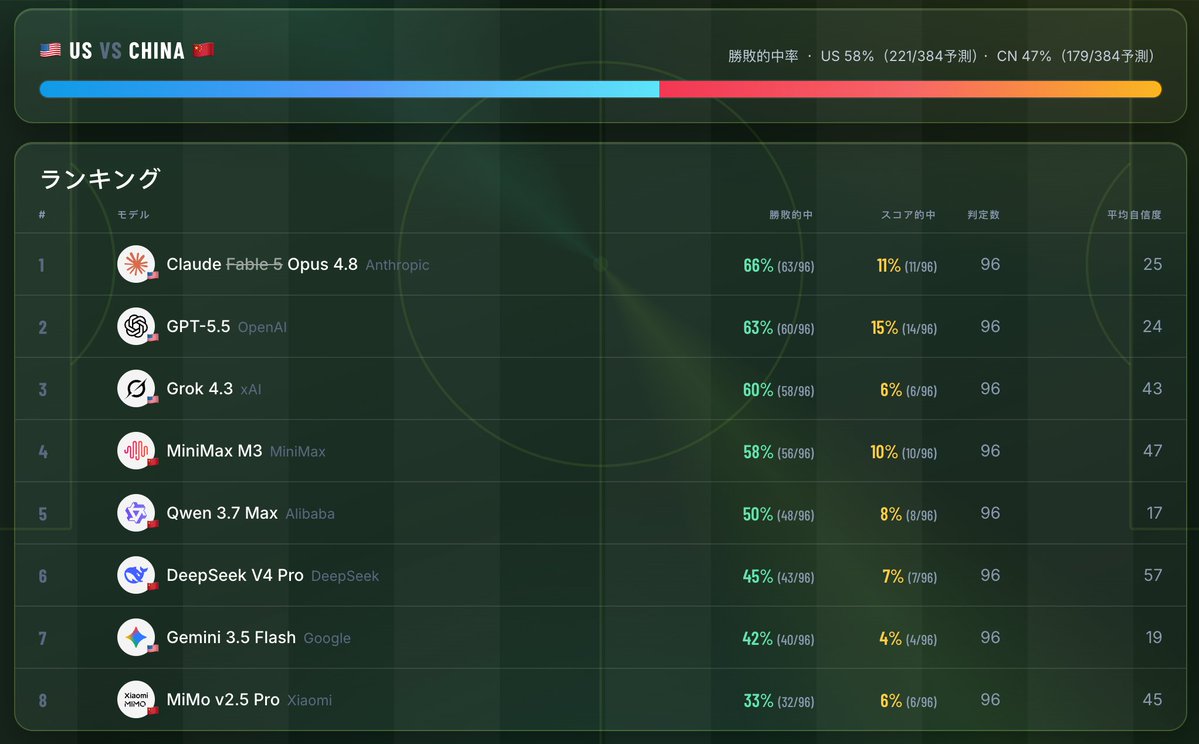Viewport: 1199px width, 744px height.
Task: Click the Claude Anthropic starburst logo
Action: (x=136, y=264)
